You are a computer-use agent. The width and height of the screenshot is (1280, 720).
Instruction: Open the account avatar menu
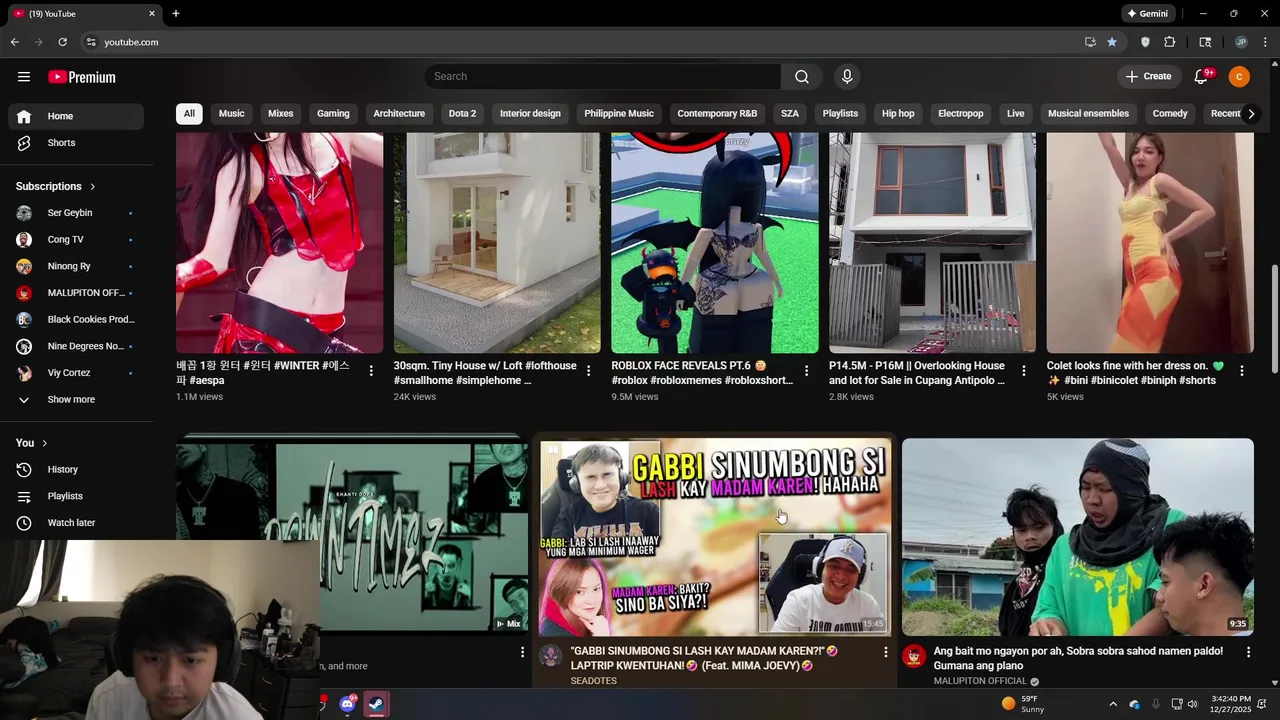(x=1239, y=77)
